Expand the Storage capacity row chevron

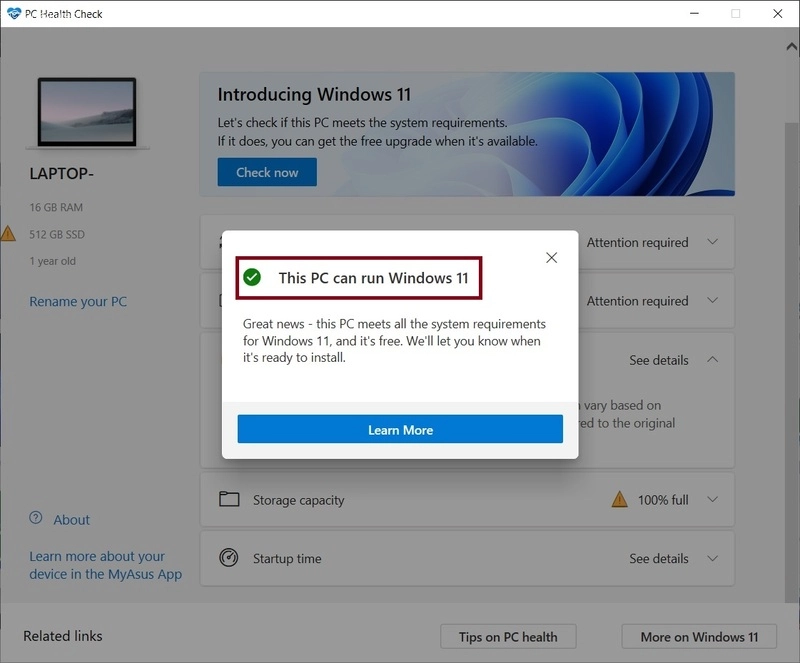(713, 499)
